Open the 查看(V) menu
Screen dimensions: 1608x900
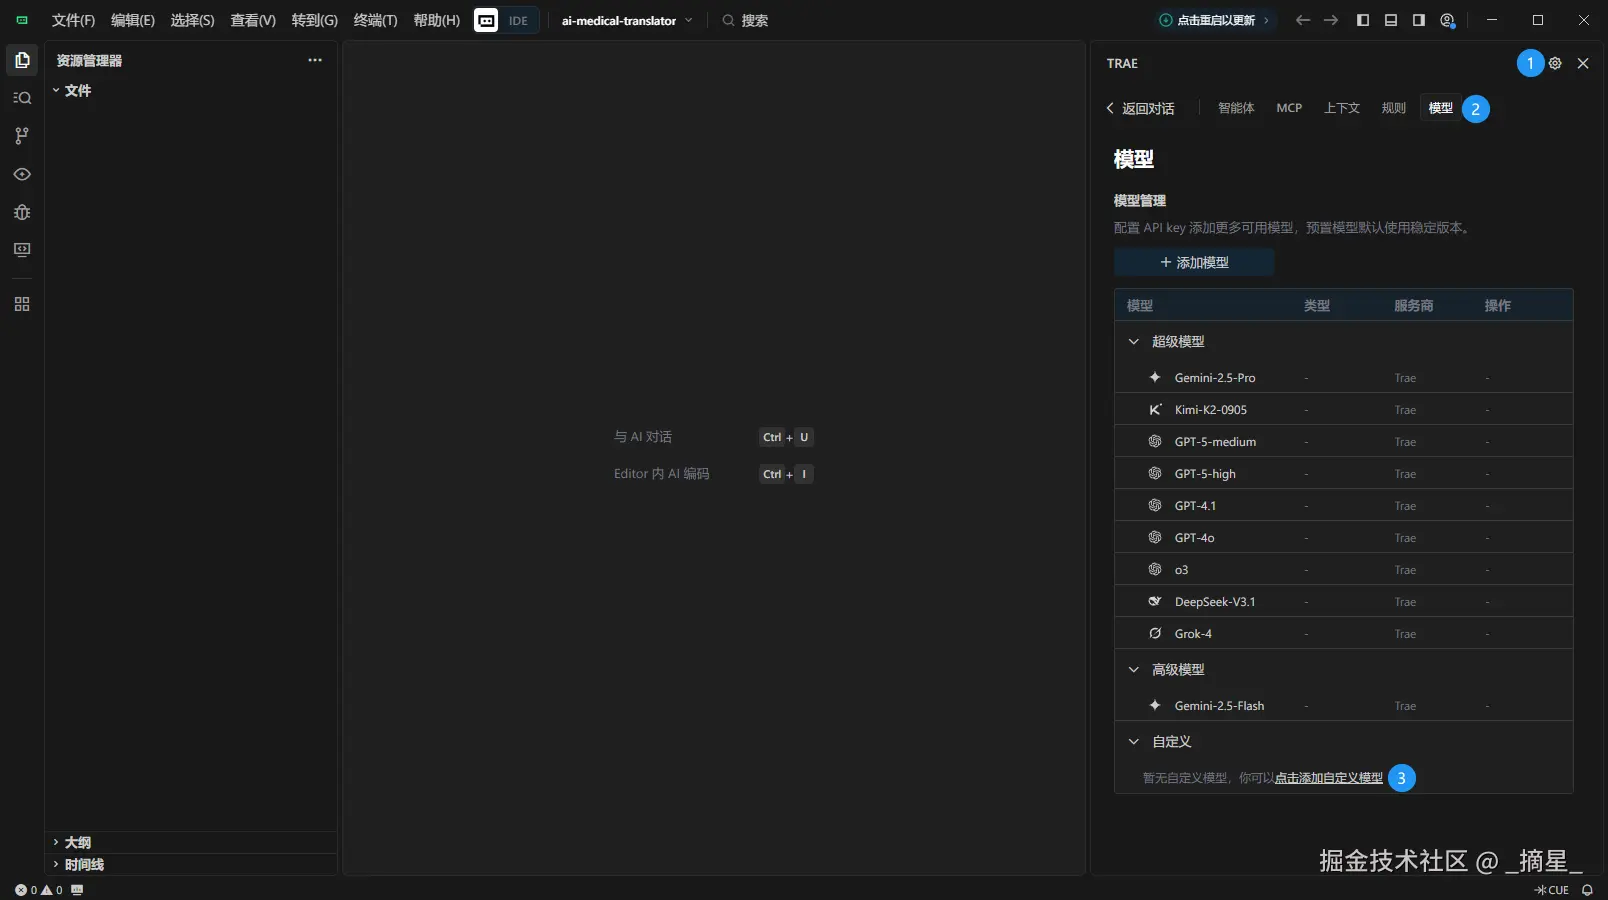[253, 20]
